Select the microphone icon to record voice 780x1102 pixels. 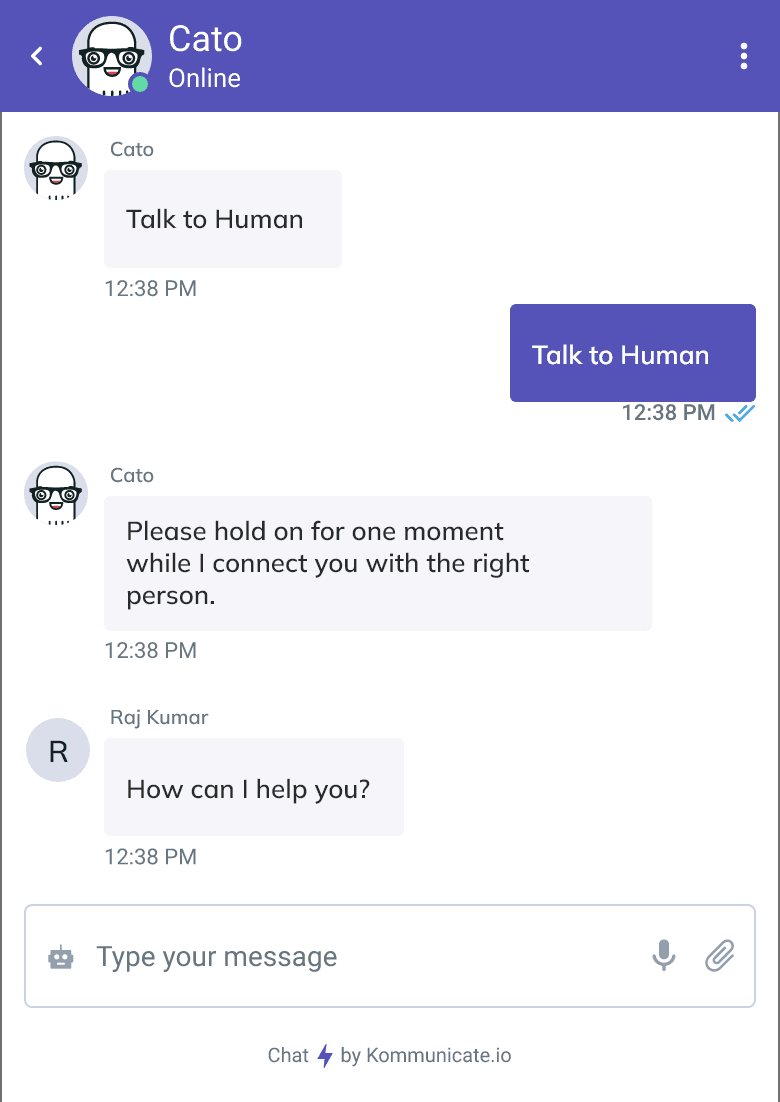(663, 956)
